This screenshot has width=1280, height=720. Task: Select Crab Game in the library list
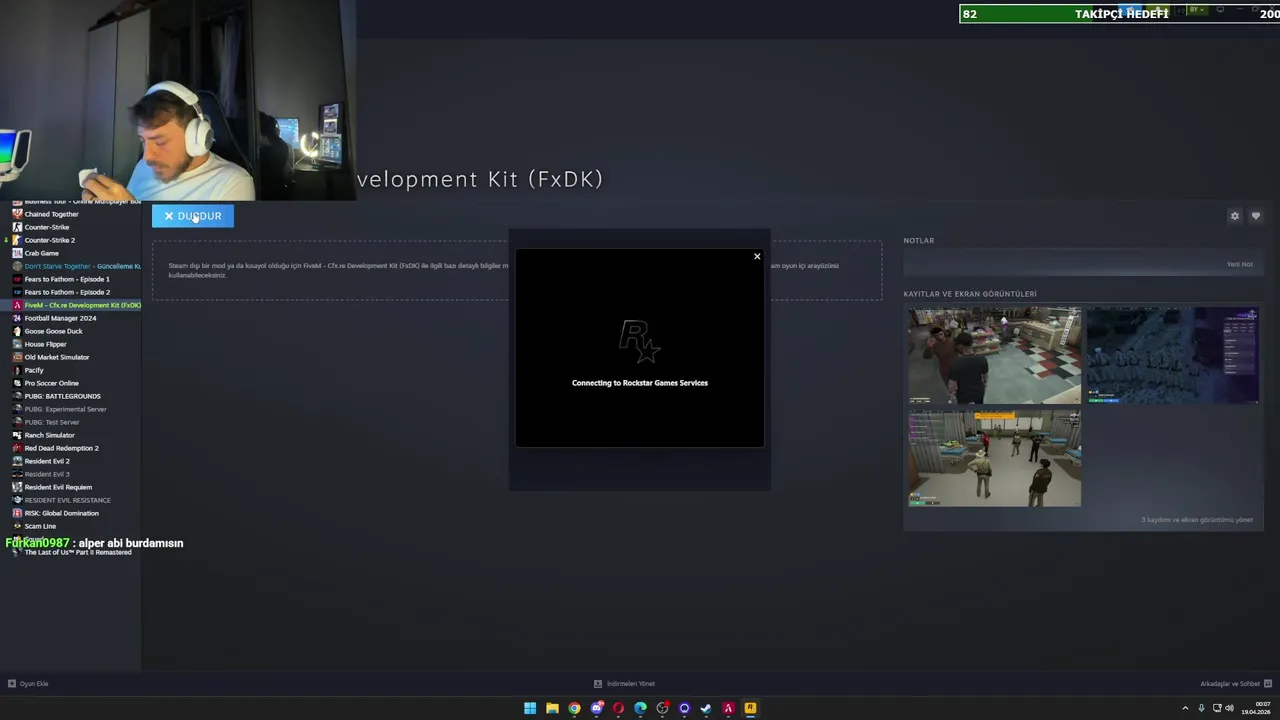[41, 253]
